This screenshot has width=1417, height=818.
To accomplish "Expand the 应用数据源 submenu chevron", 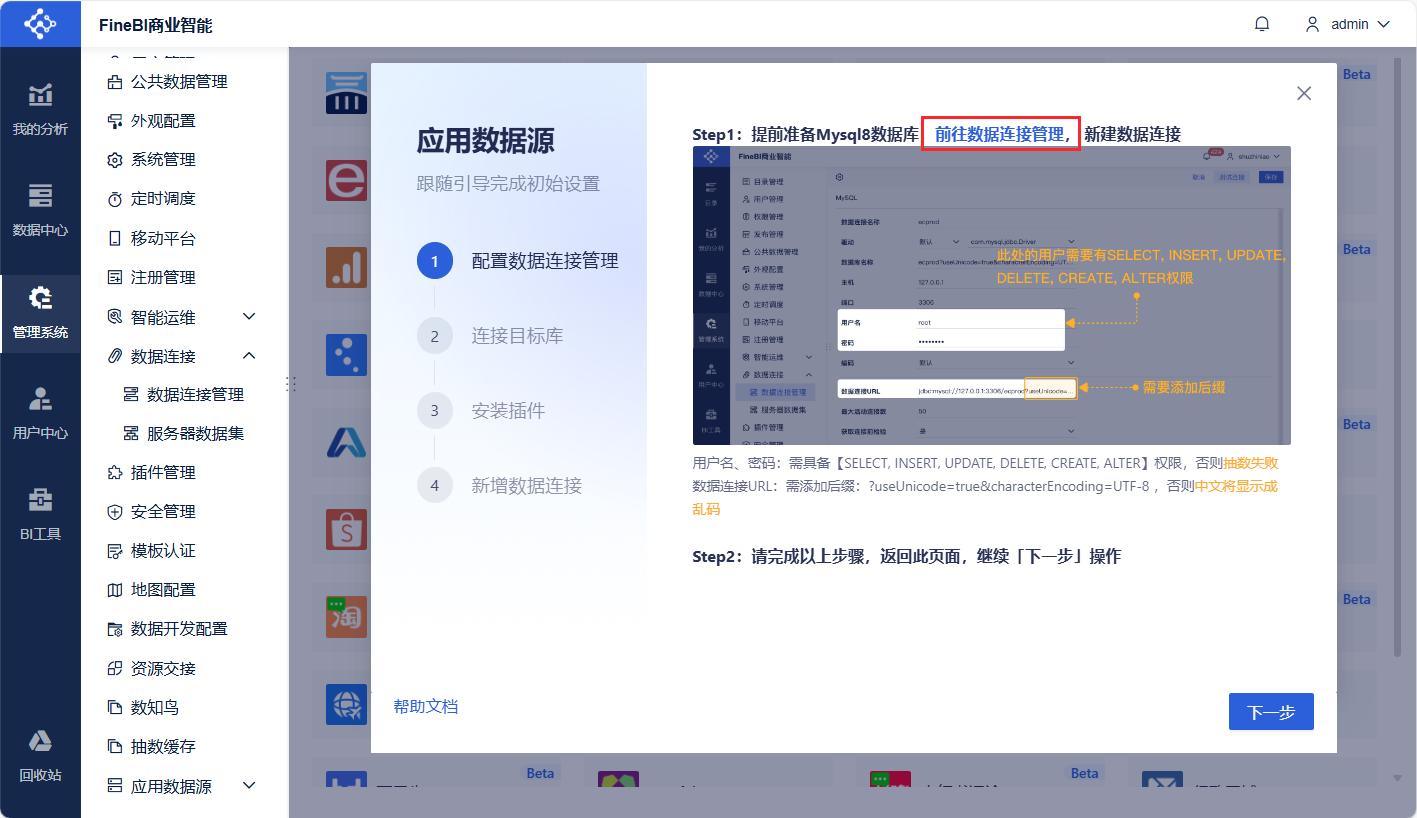I will click(250, 786).
